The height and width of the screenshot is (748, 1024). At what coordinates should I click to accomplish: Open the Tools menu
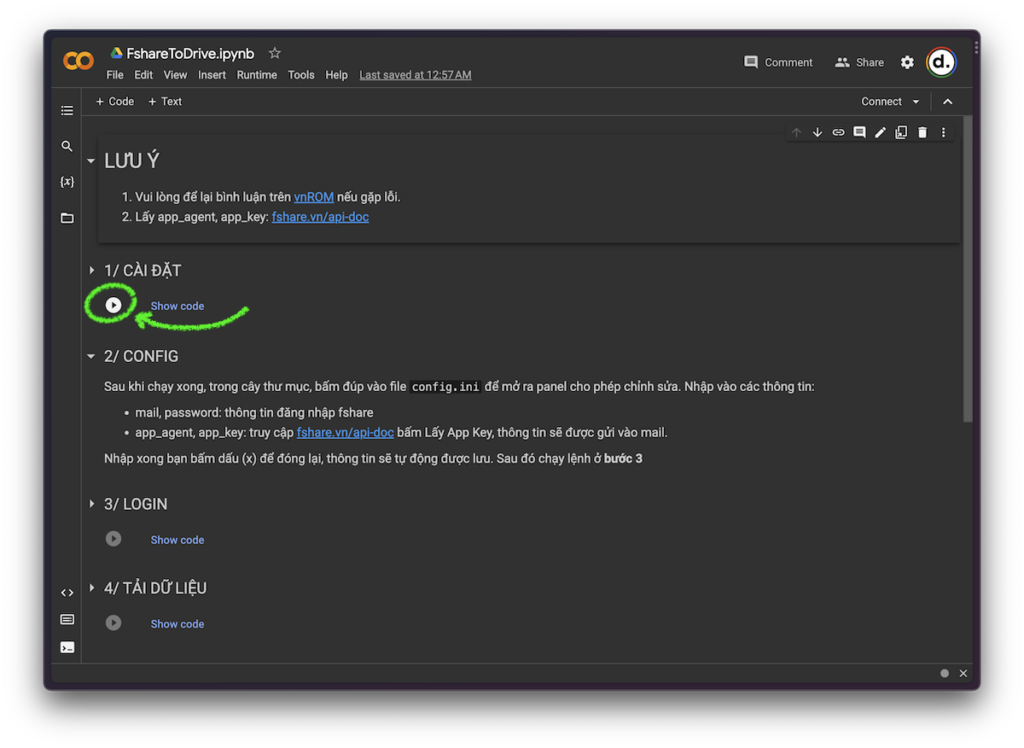[x=301, y=75]
